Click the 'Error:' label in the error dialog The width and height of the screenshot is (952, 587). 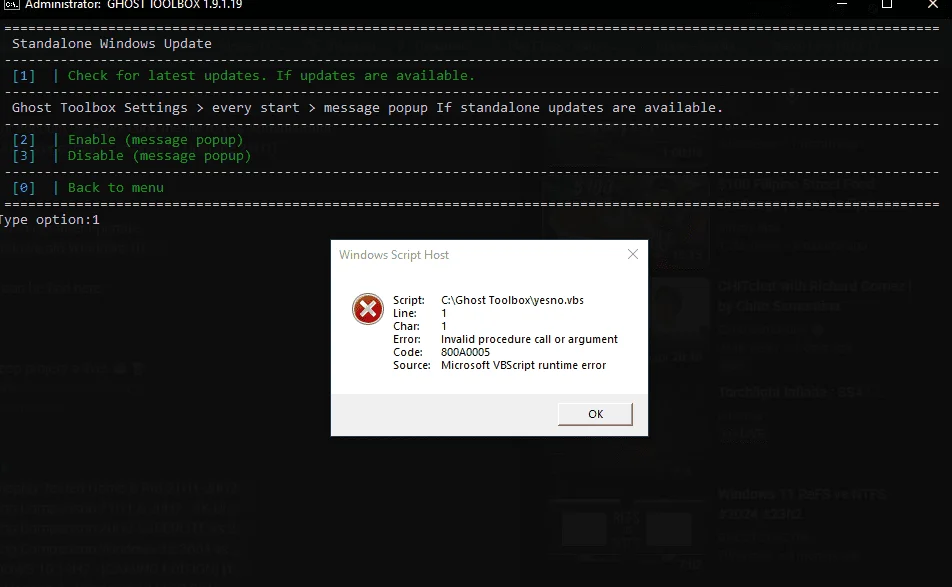pyautogui.click(x=407, y=339)
